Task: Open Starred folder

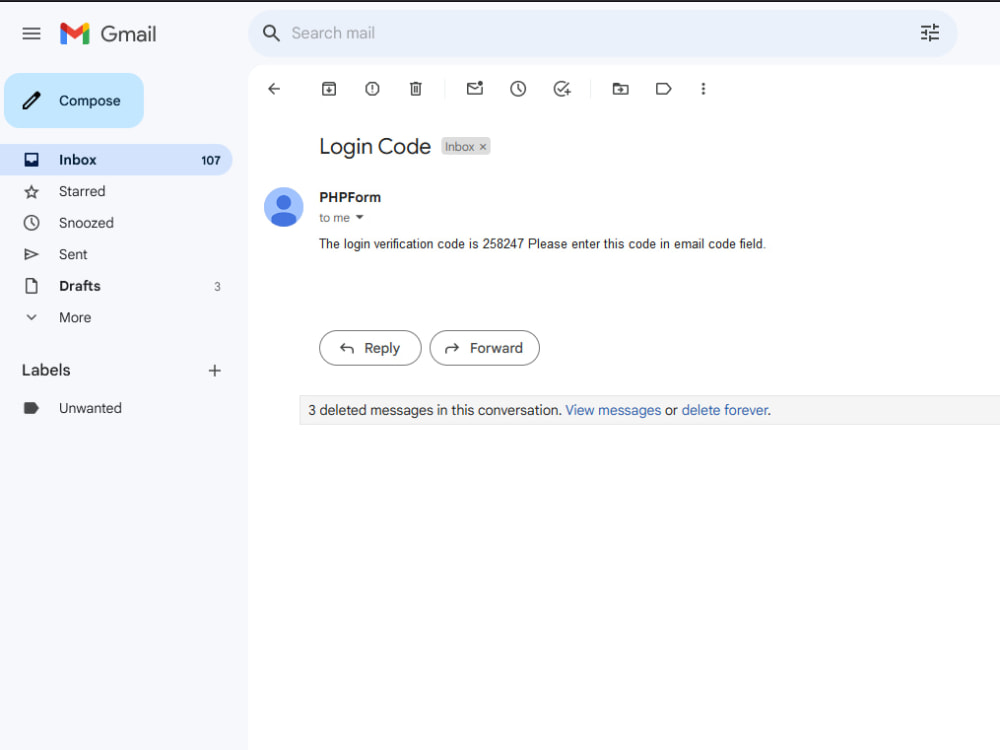Action: pyautogui.click(x=115, y=191)
